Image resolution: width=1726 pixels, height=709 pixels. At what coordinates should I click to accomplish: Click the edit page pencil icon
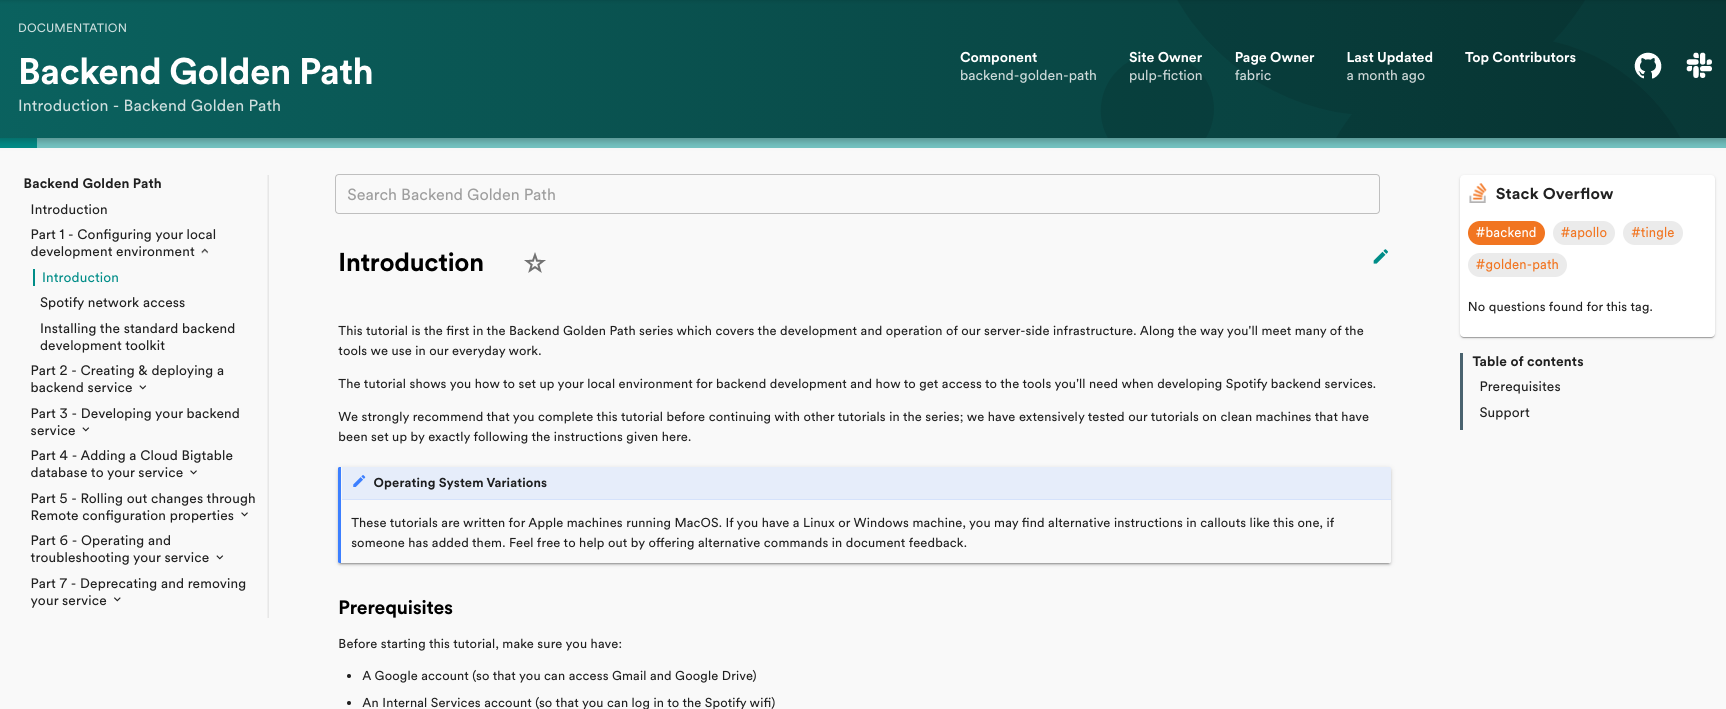pyautogui.click(x=1380, y=257)
